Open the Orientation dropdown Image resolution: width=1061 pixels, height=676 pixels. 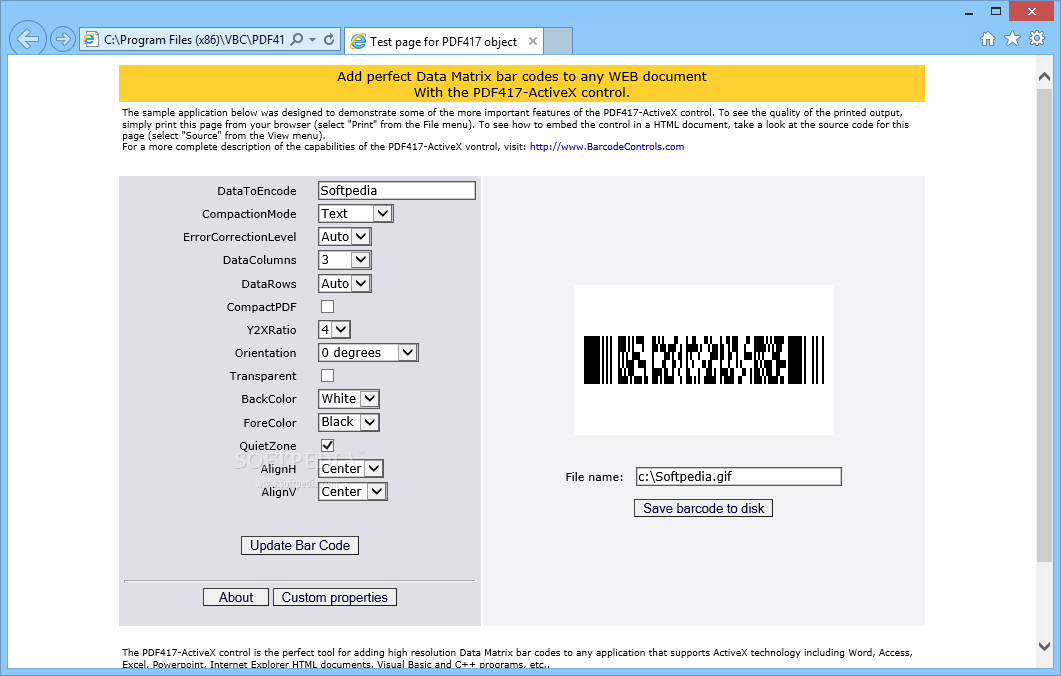[368, 353]
